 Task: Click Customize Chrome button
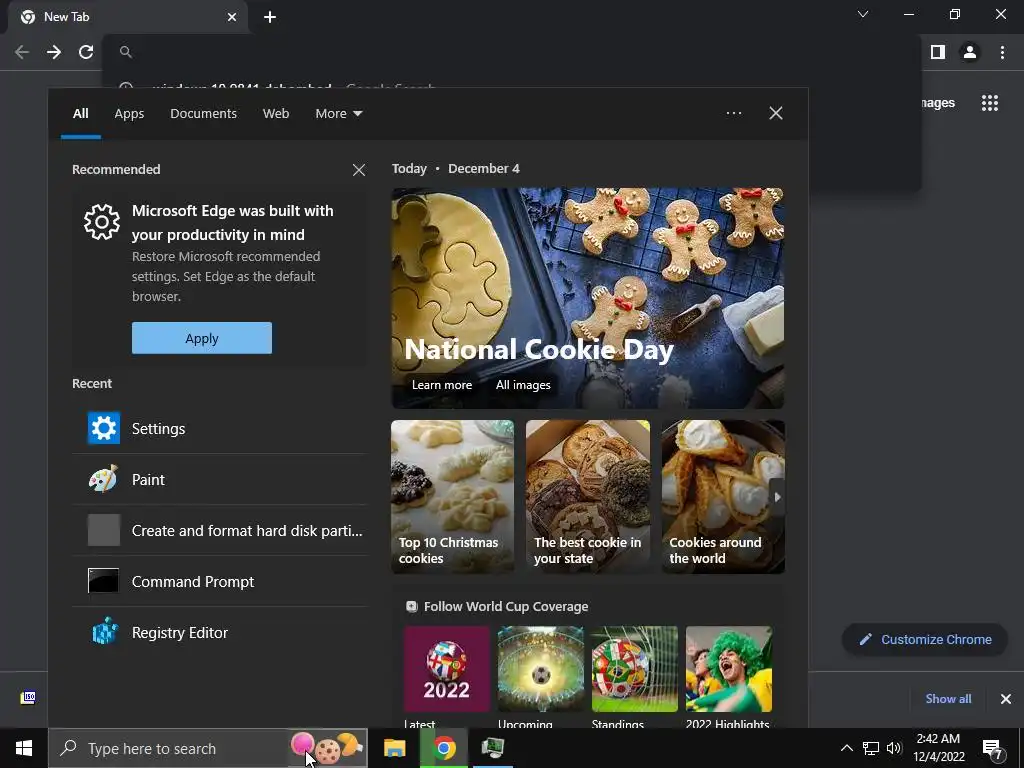point(925,639)
